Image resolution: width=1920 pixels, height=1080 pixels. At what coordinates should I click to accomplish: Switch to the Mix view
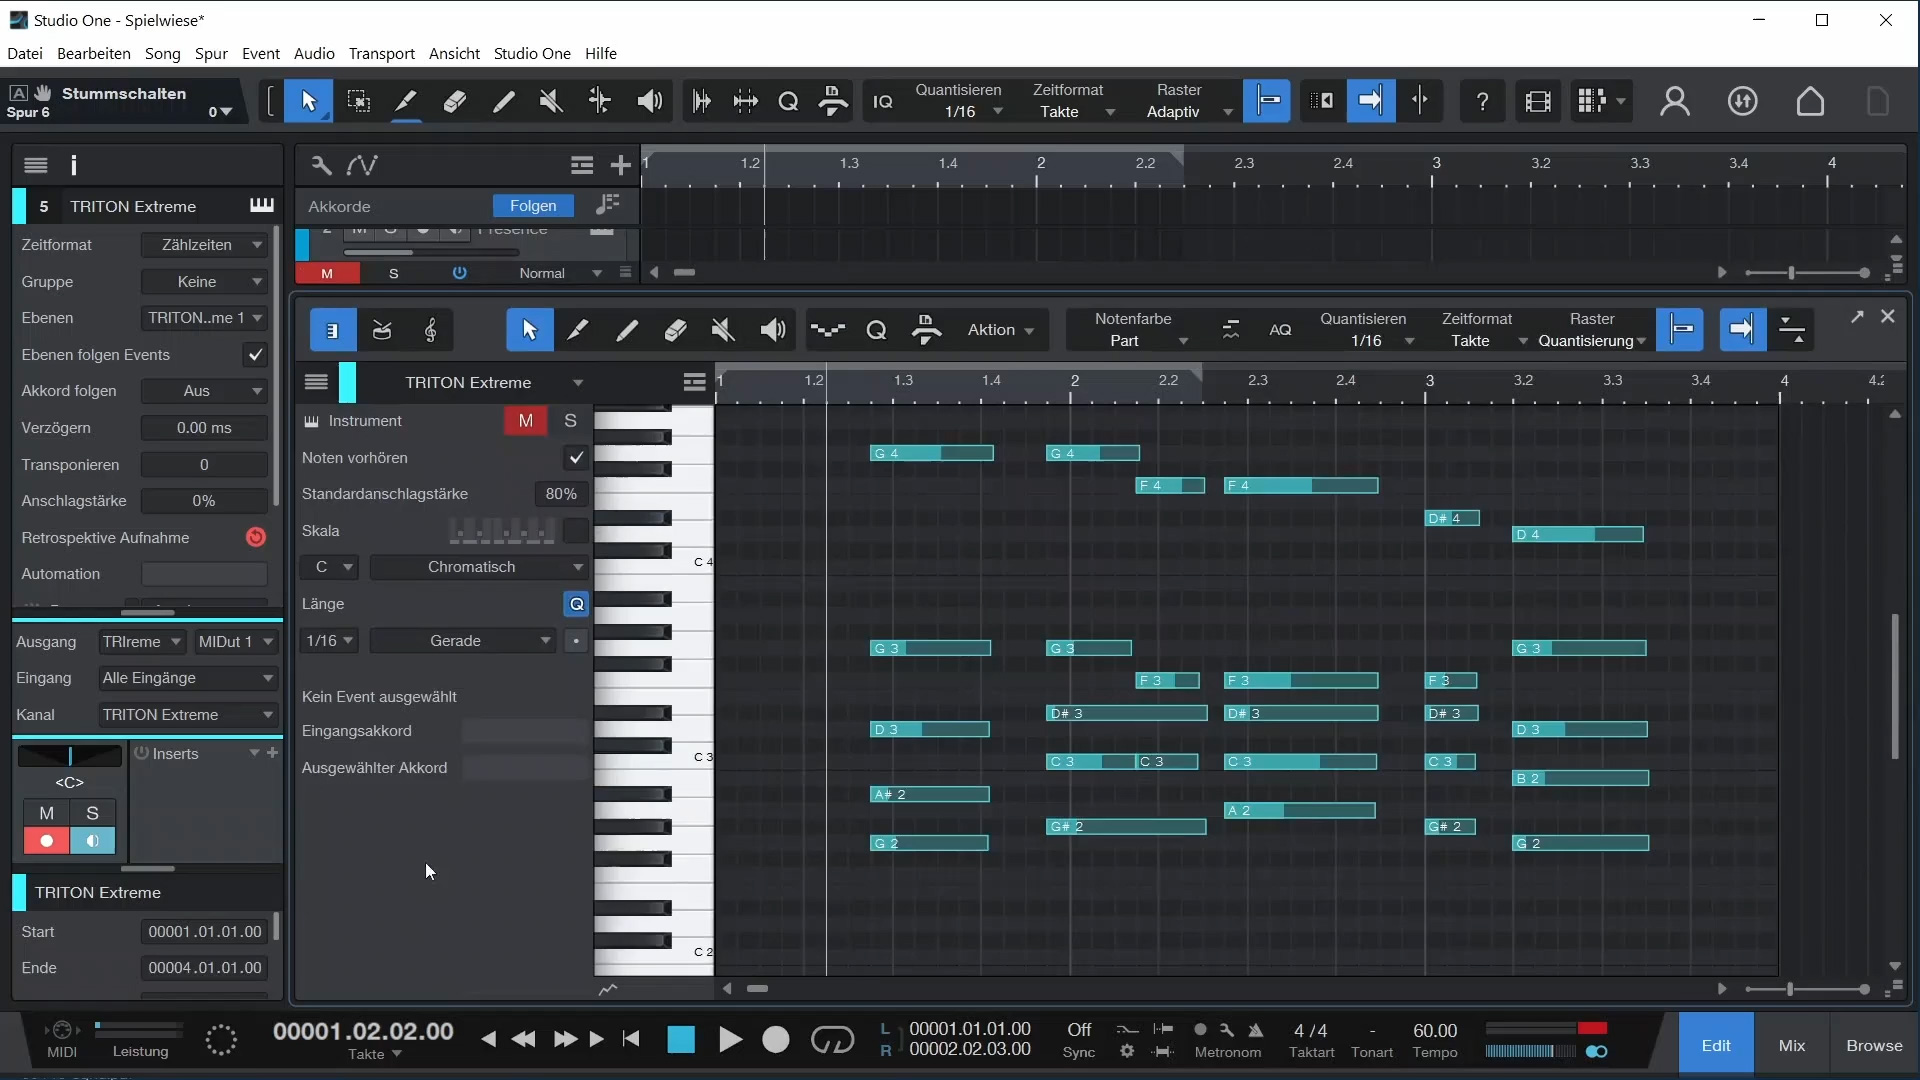pyautogui.click(x=1792, y=1045)
